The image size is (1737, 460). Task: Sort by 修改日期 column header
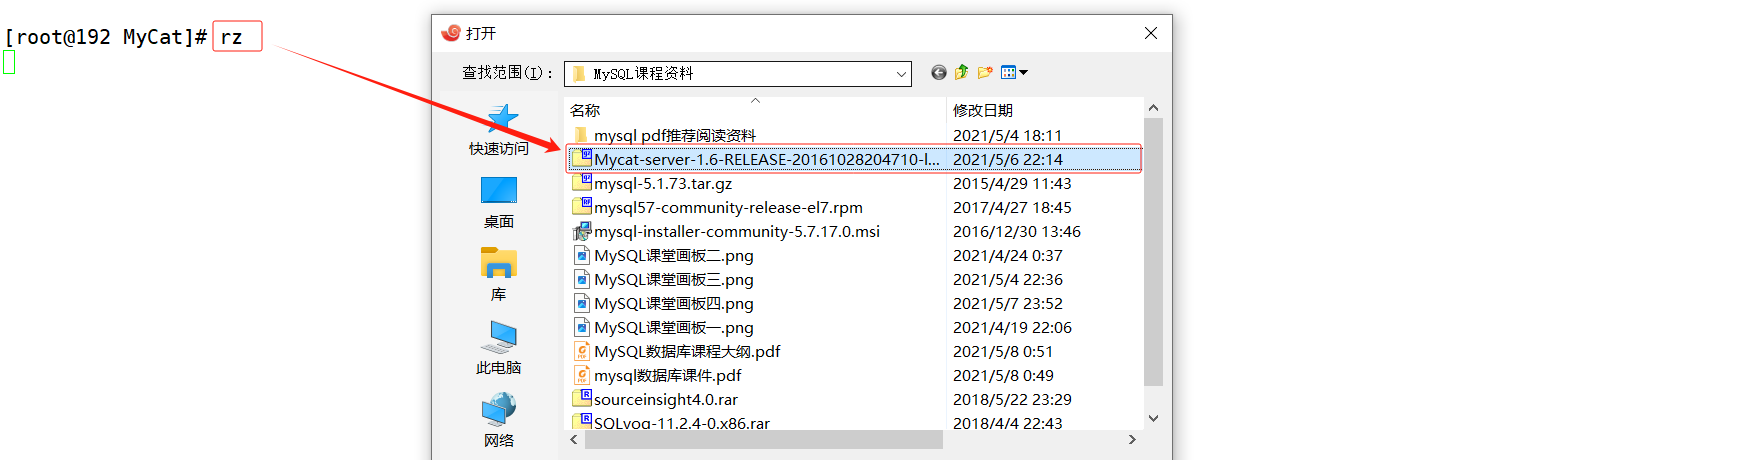[x=1044, y=110]
